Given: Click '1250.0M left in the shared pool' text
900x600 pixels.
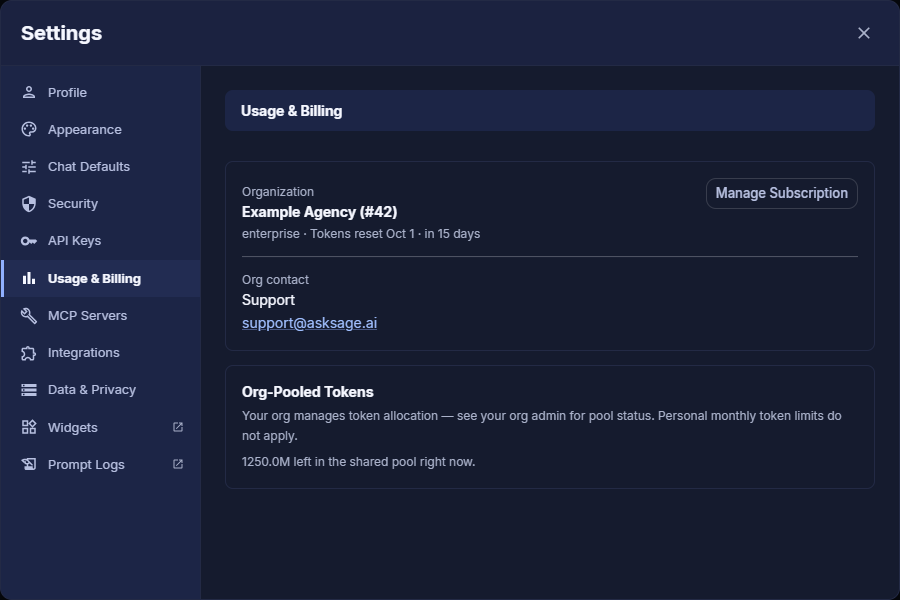Looking at the screenshot, I should [358, 462].
